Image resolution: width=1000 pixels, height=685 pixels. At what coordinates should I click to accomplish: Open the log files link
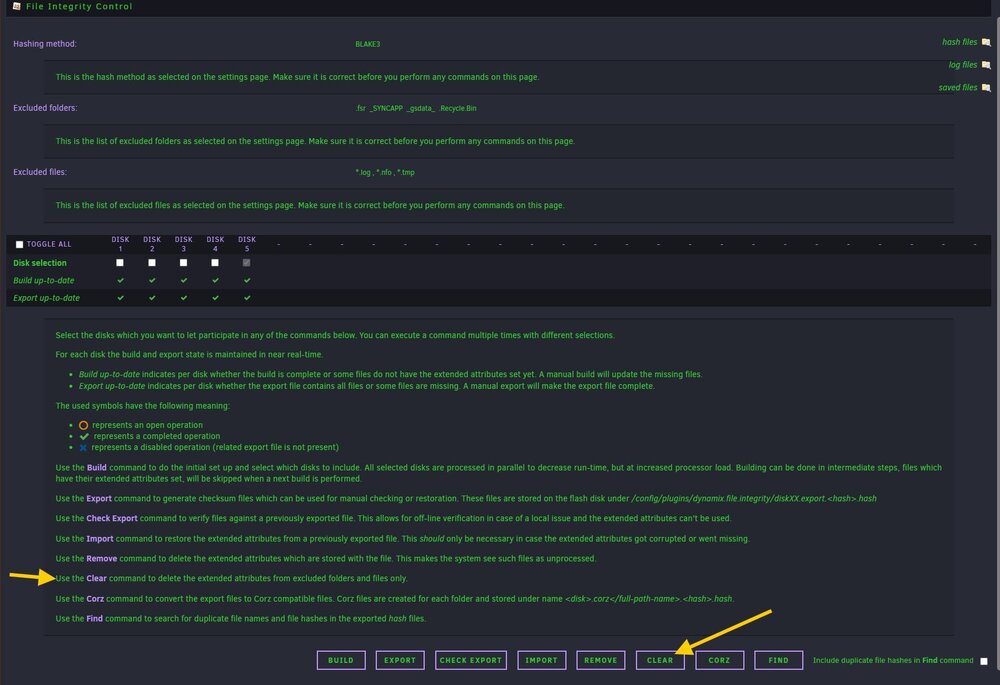(x=962, y=65)
